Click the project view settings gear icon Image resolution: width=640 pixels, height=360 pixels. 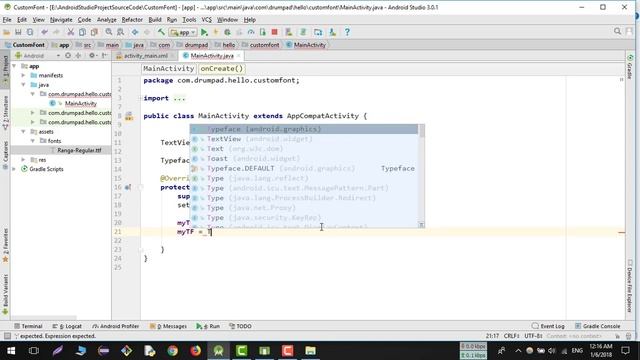92,56
